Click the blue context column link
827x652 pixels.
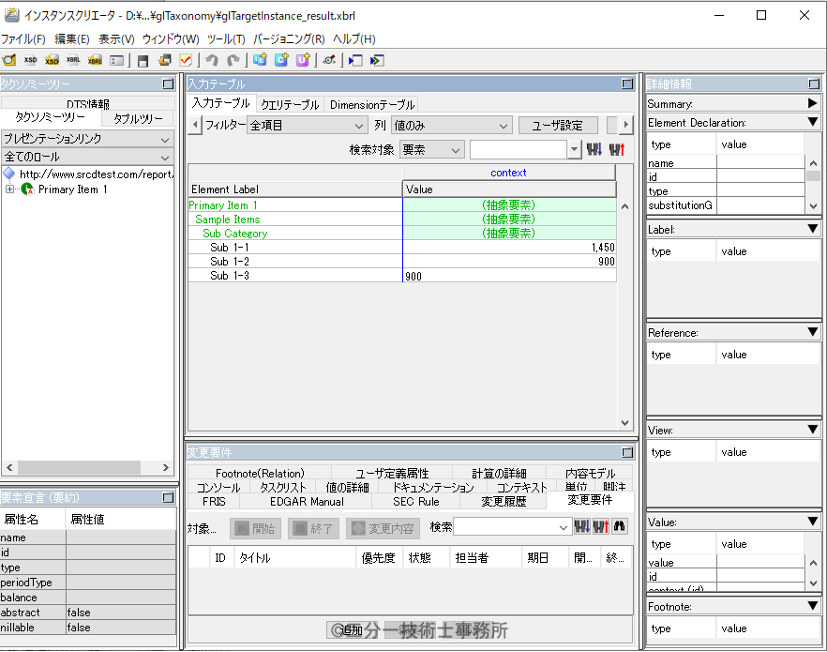coord(508,172)
